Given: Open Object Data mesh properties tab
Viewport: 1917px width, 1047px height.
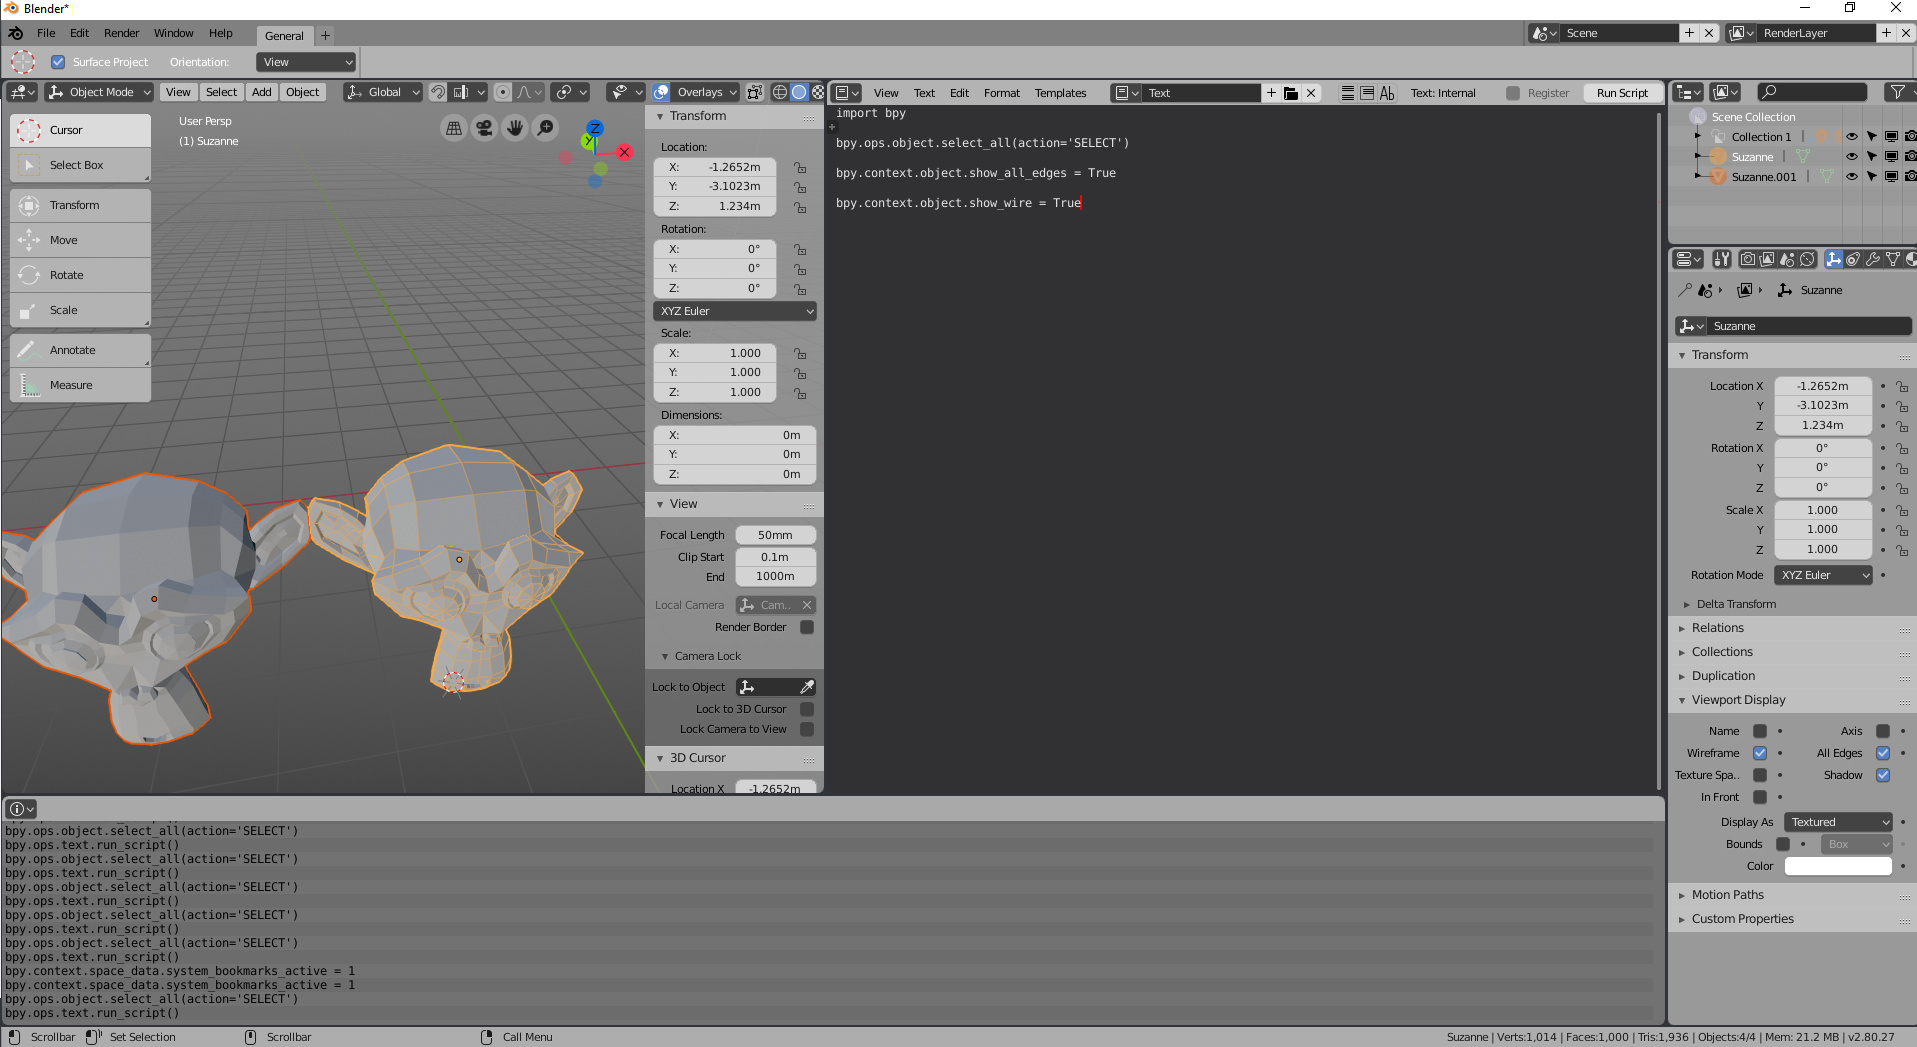Looking at the screenshot, I should [x=1893, y=259].
